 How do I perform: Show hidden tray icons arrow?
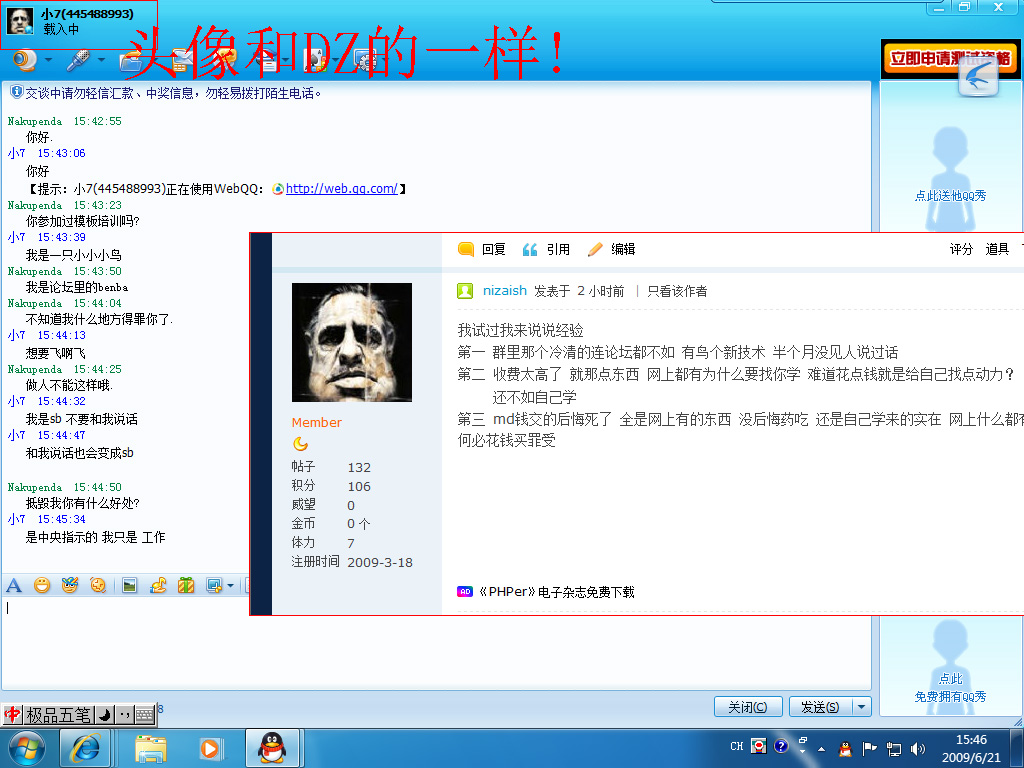click(x=822, y=749)
